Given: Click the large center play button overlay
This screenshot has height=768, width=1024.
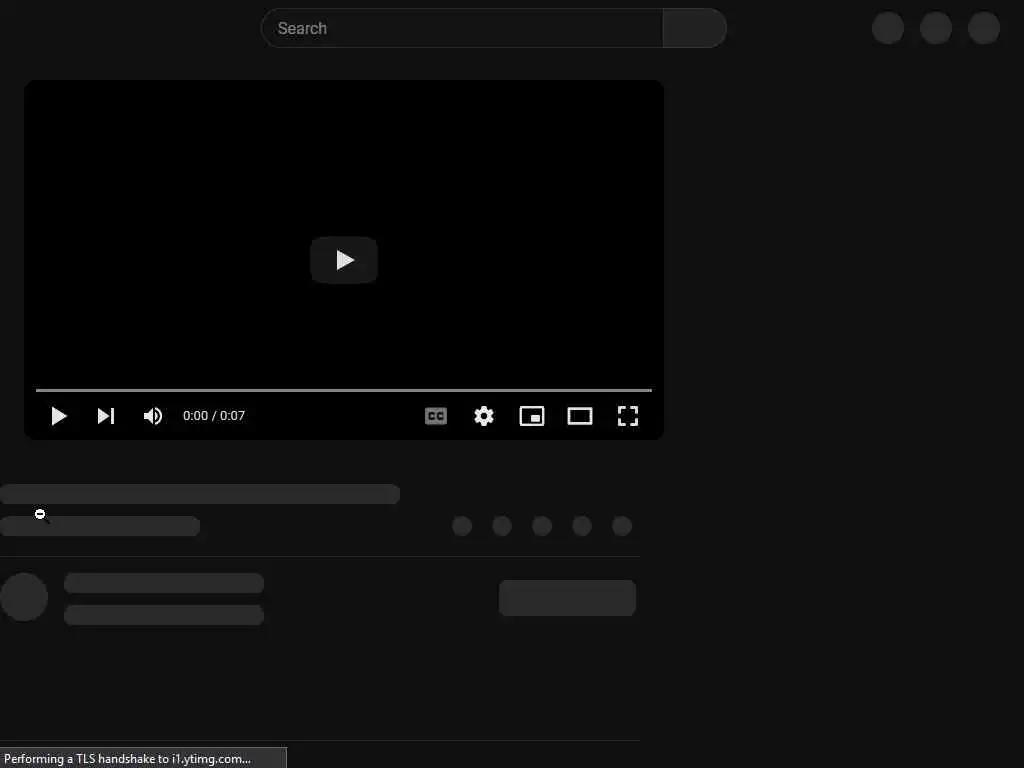Looking at the screenshot, I should click(344, 260).
